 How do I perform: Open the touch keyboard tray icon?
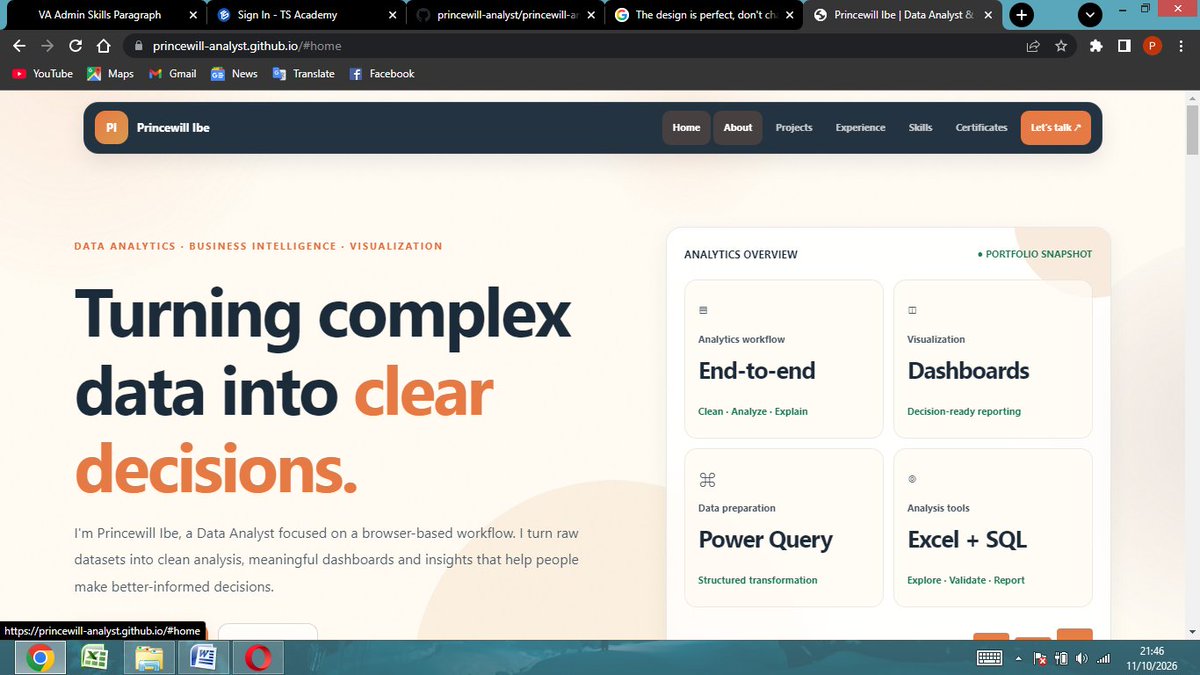[989, 658]
